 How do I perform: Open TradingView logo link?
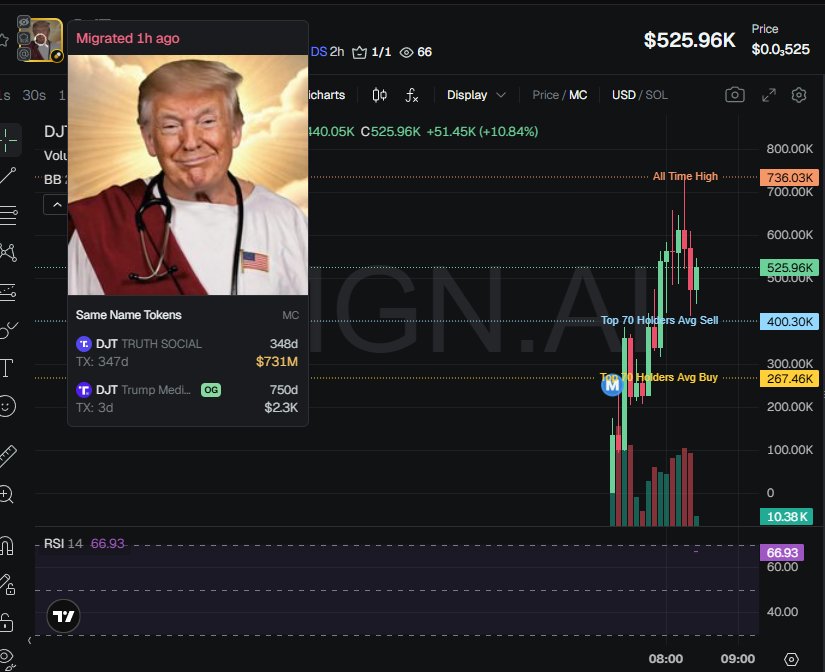point(64,616)
